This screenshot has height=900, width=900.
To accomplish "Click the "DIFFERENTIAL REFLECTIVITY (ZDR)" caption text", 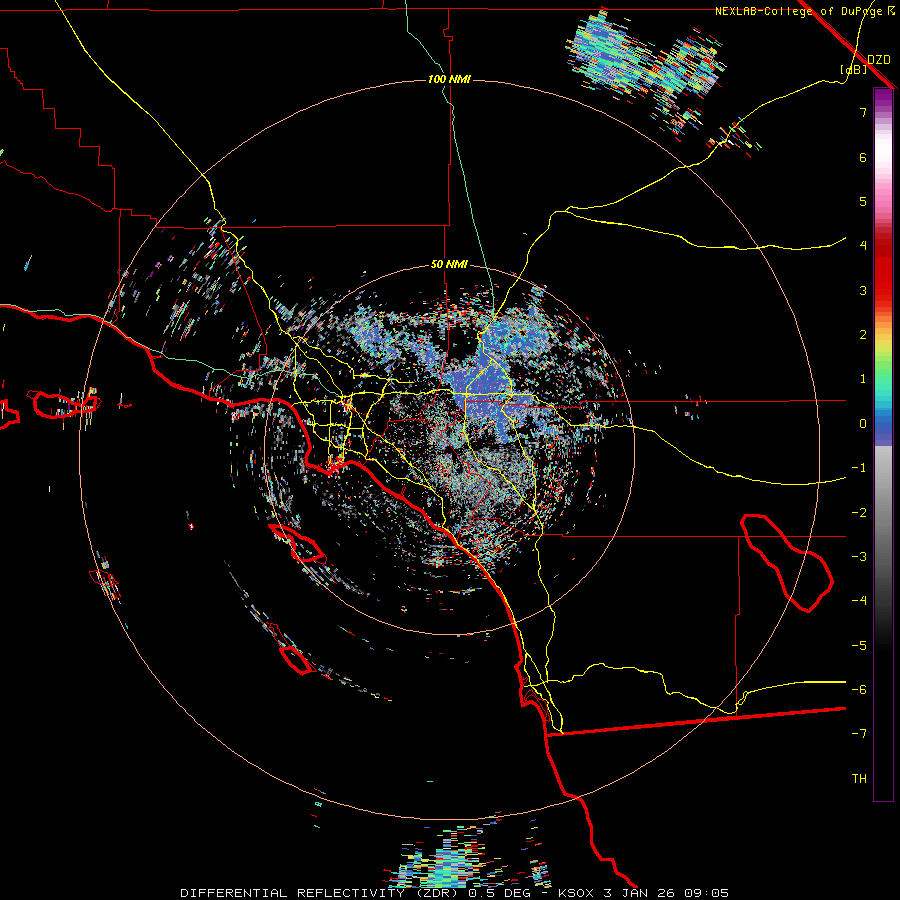I will pos(321,893).
